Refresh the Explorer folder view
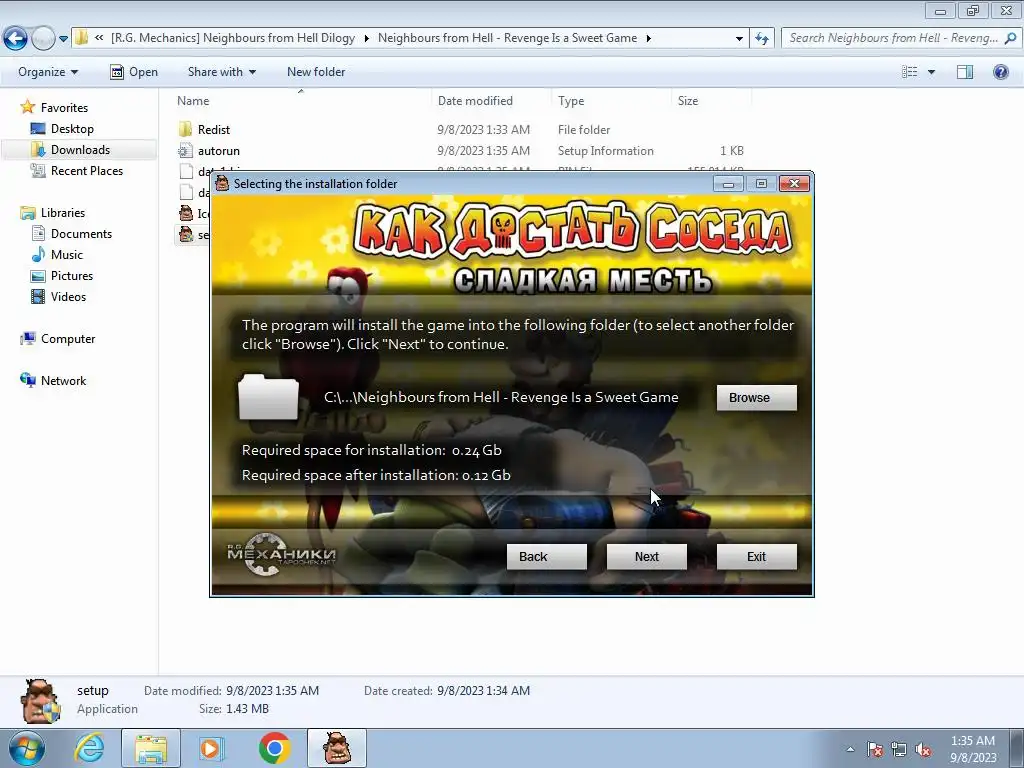The width and height of the screenshot is (1024, 768). point(761,39)
